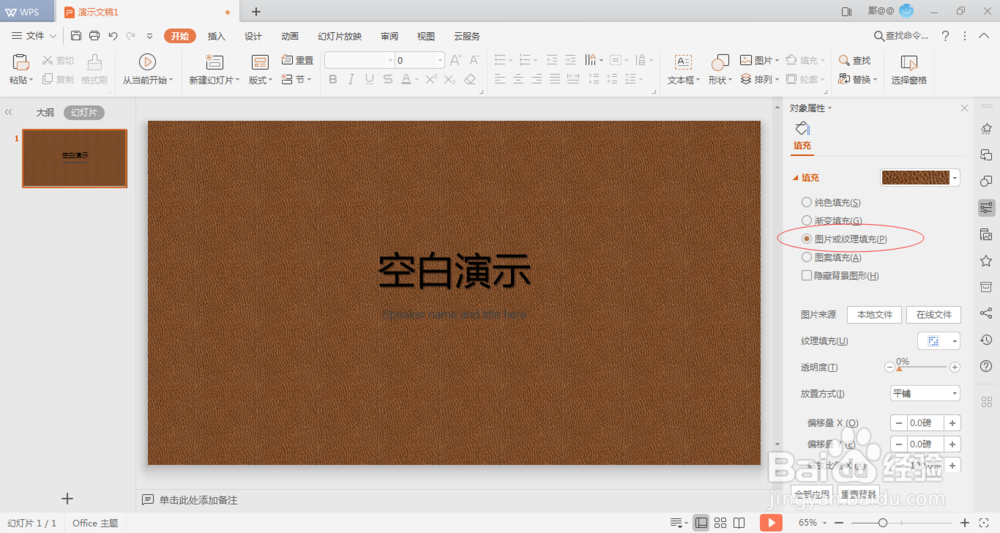Image resolution: width=1000 pixels, height=533 pixels.
Task: Click Reset Background (重置背景) button
Action: 858,494
